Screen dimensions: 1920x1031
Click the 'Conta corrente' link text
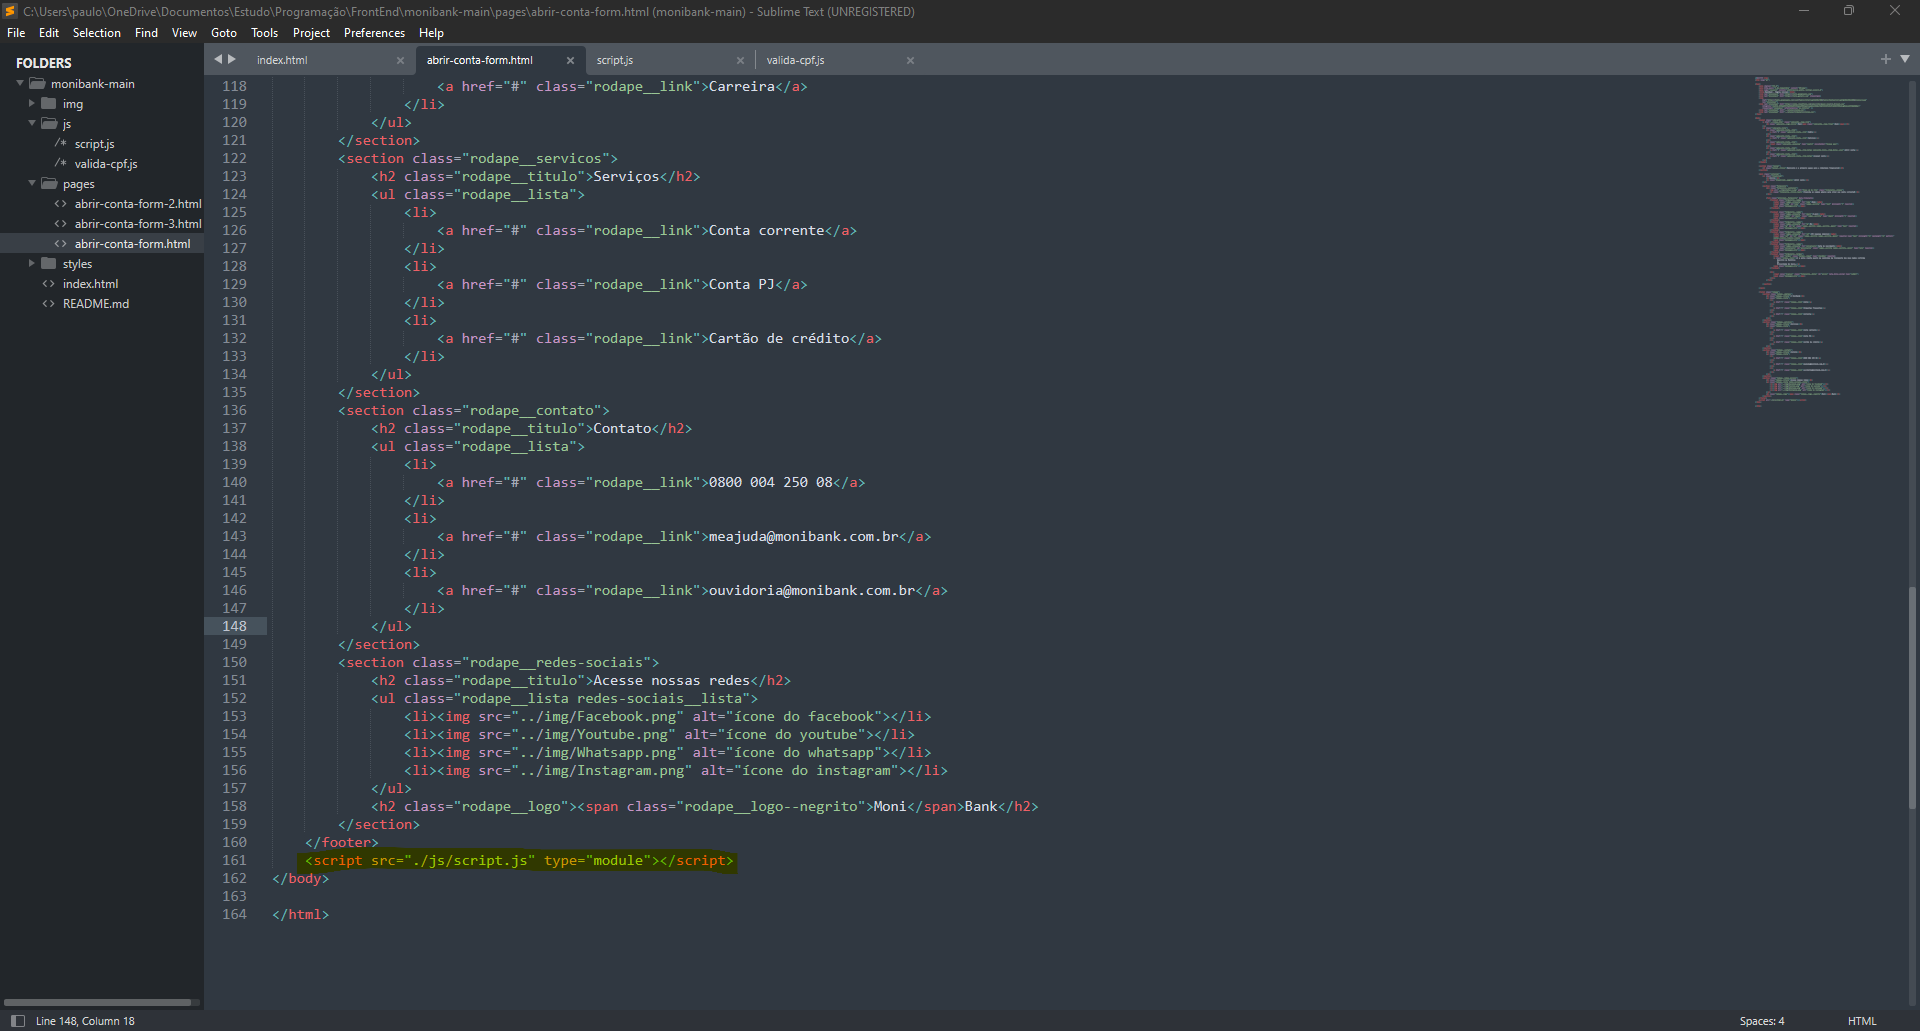point(767,230)
